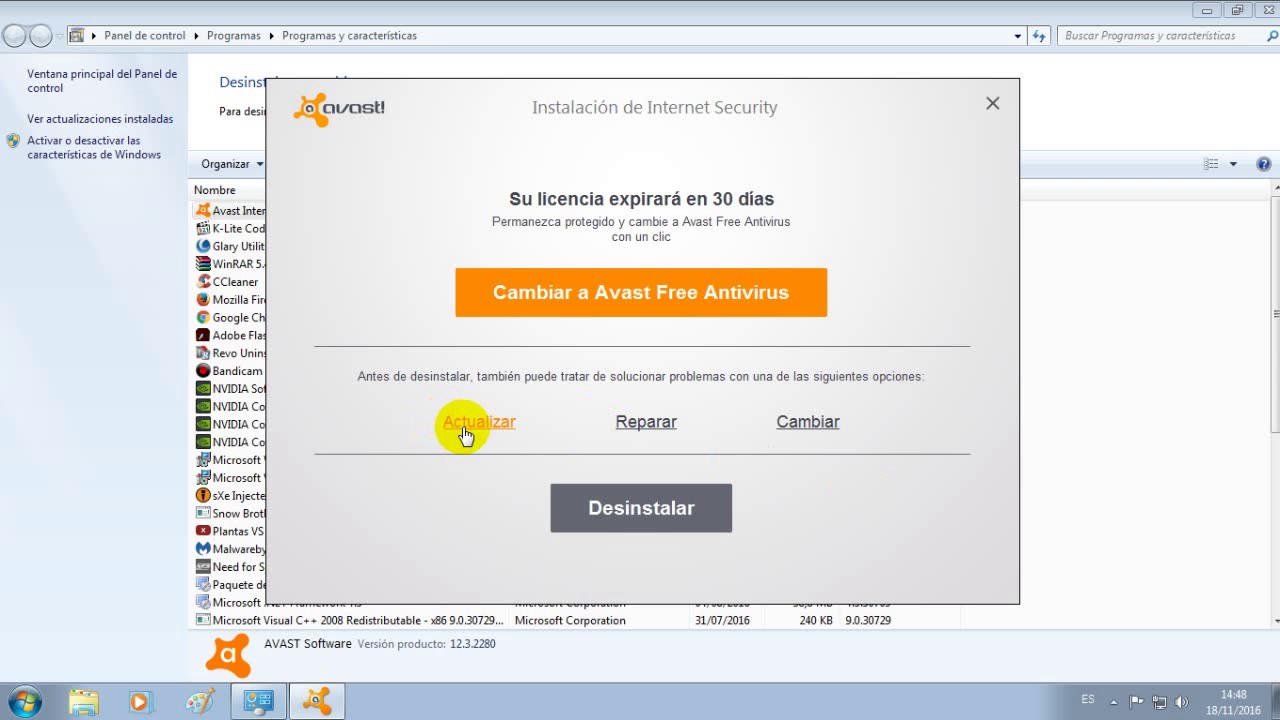The width and height of the screenshot is (1280, 720).
Task: Switch to the Control Panel taskbar button
Action: coord(258,701)
